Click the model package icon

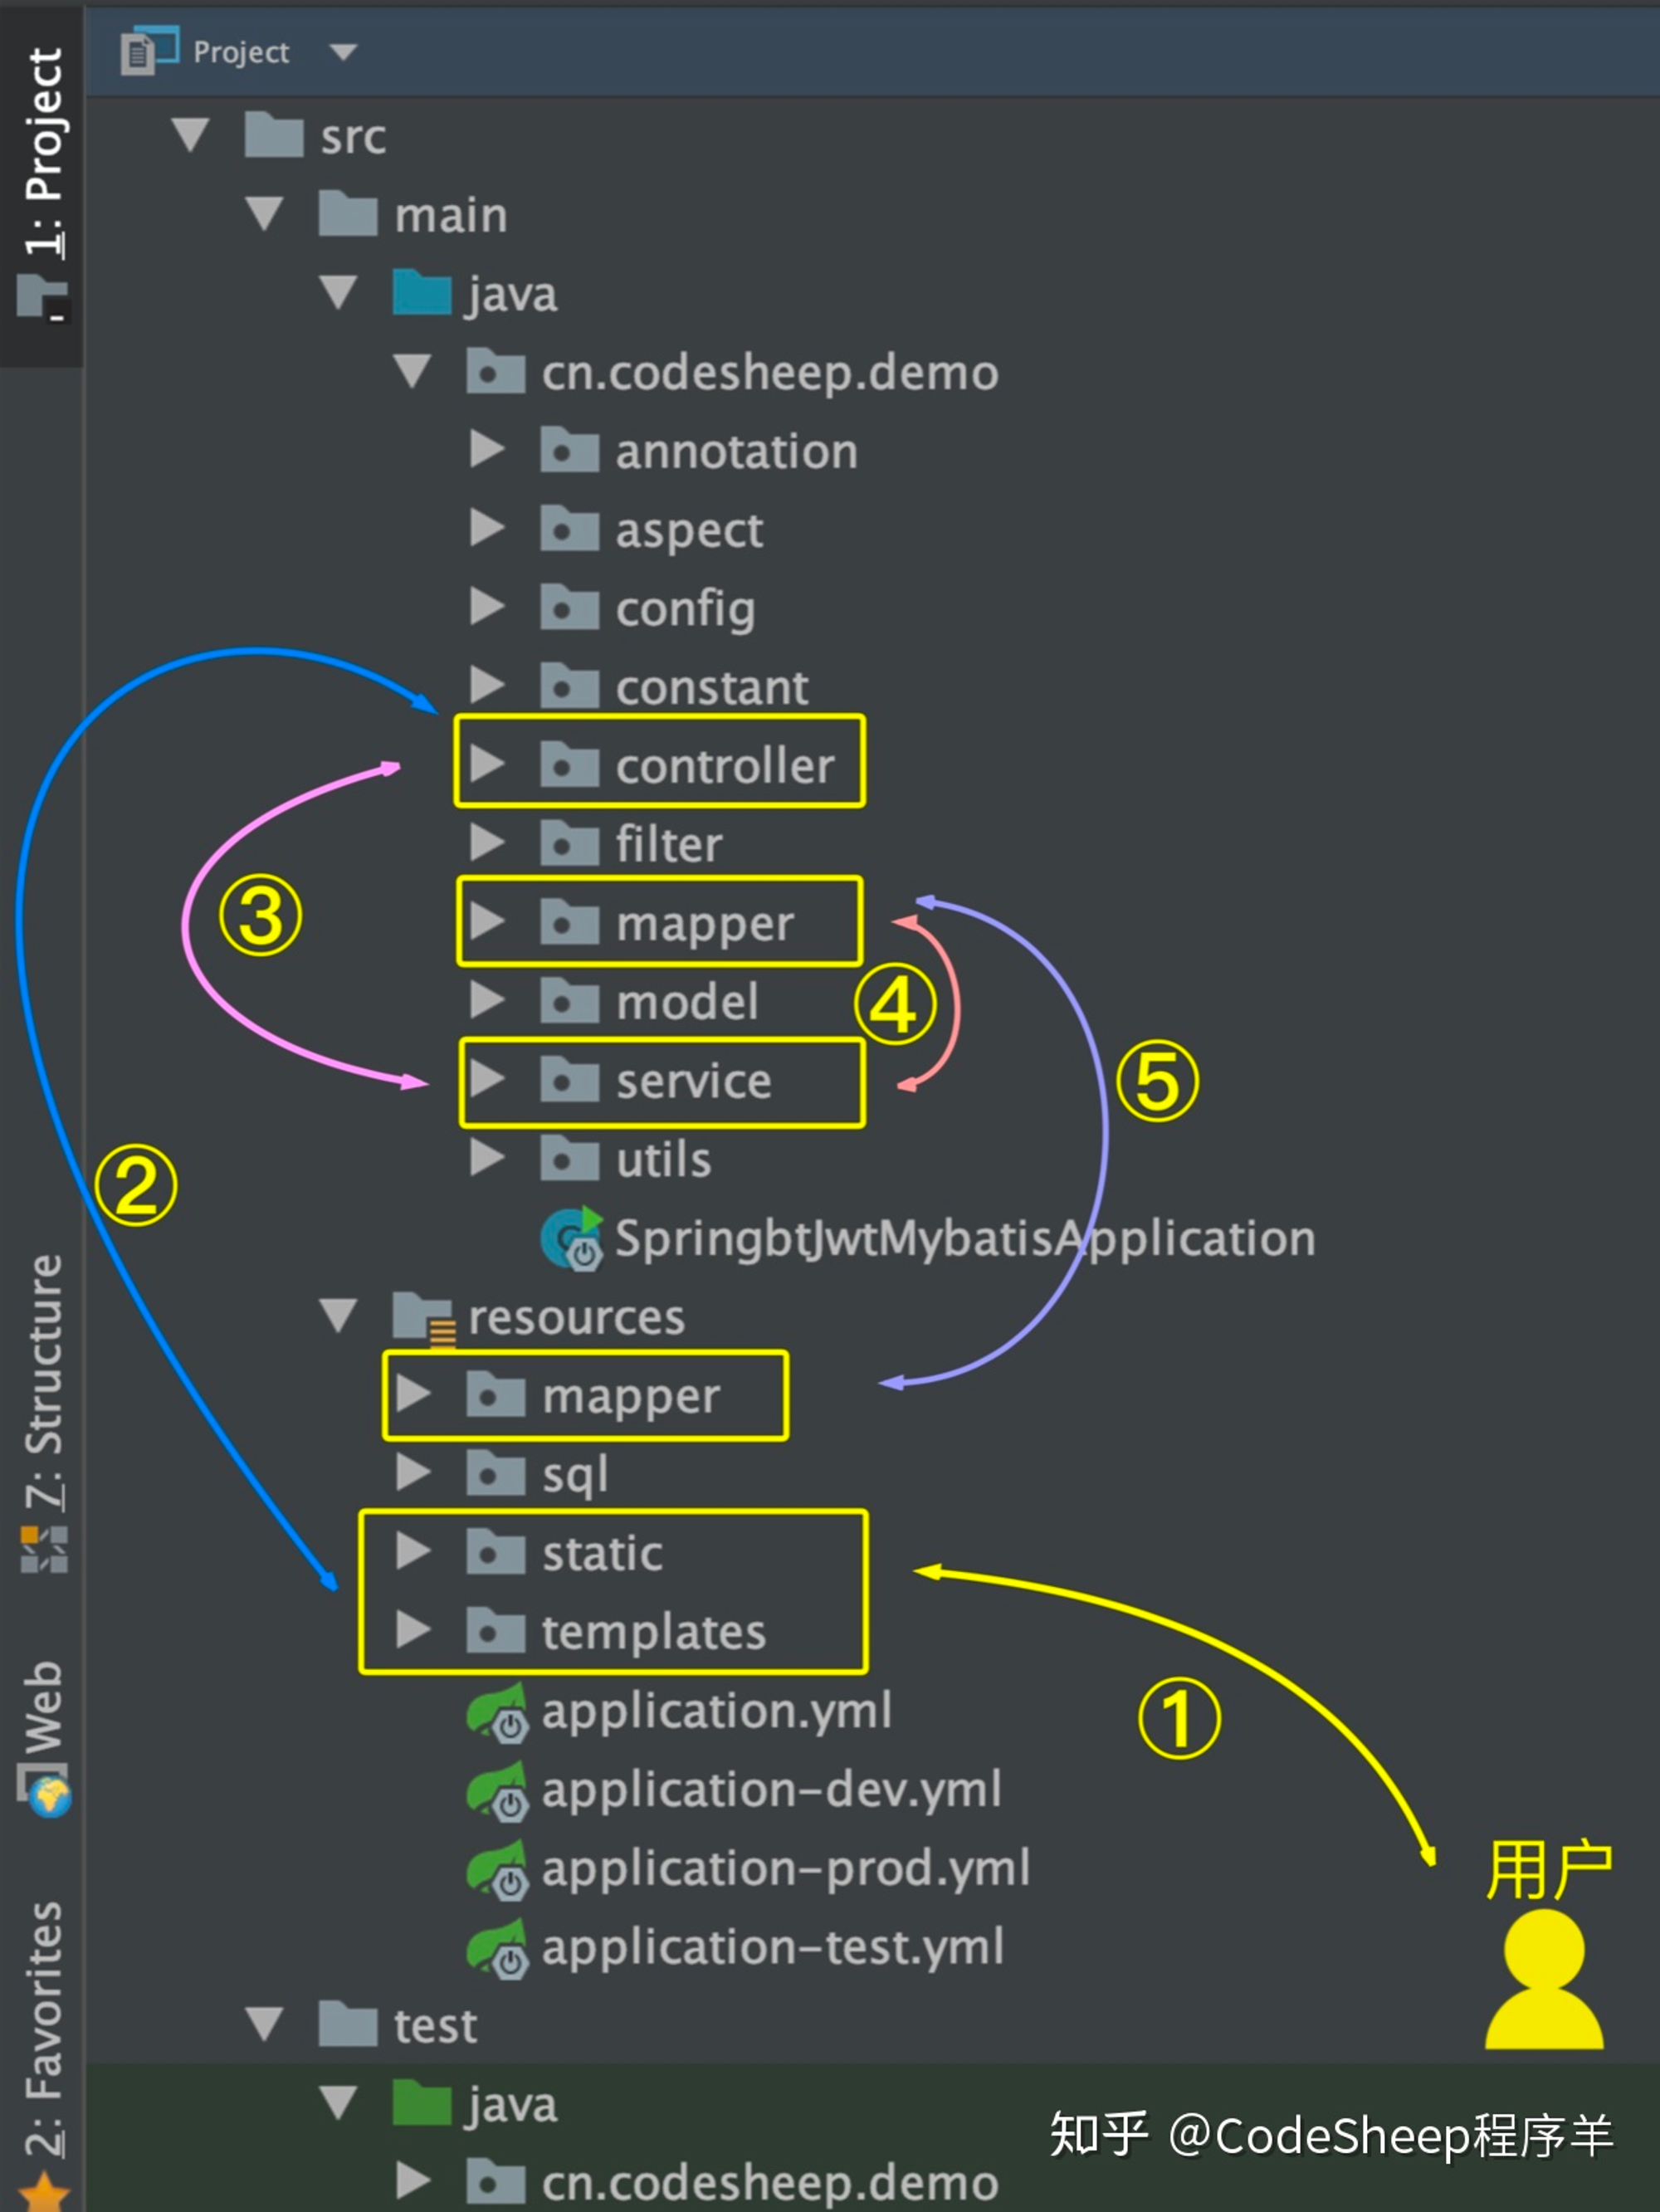[570, 1000]
